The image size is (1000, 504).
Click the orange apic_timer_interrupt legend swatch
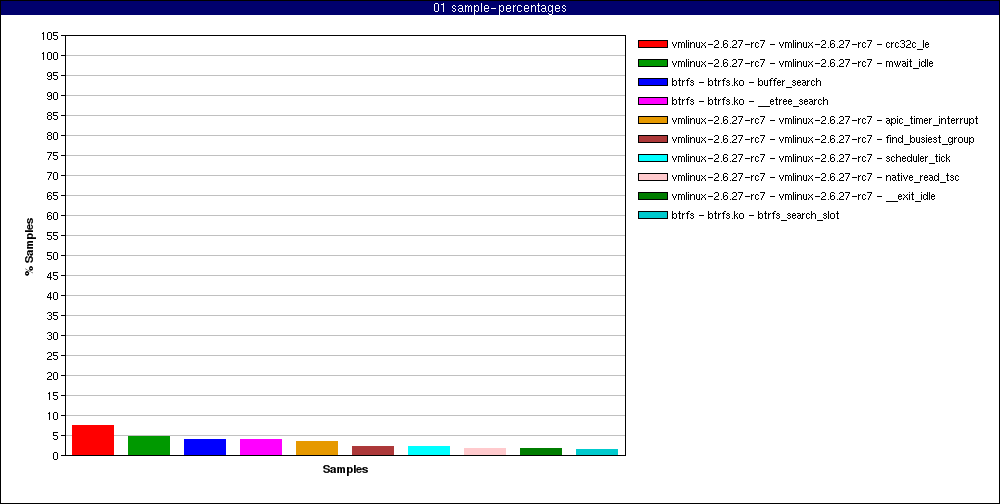click(652, 120)
